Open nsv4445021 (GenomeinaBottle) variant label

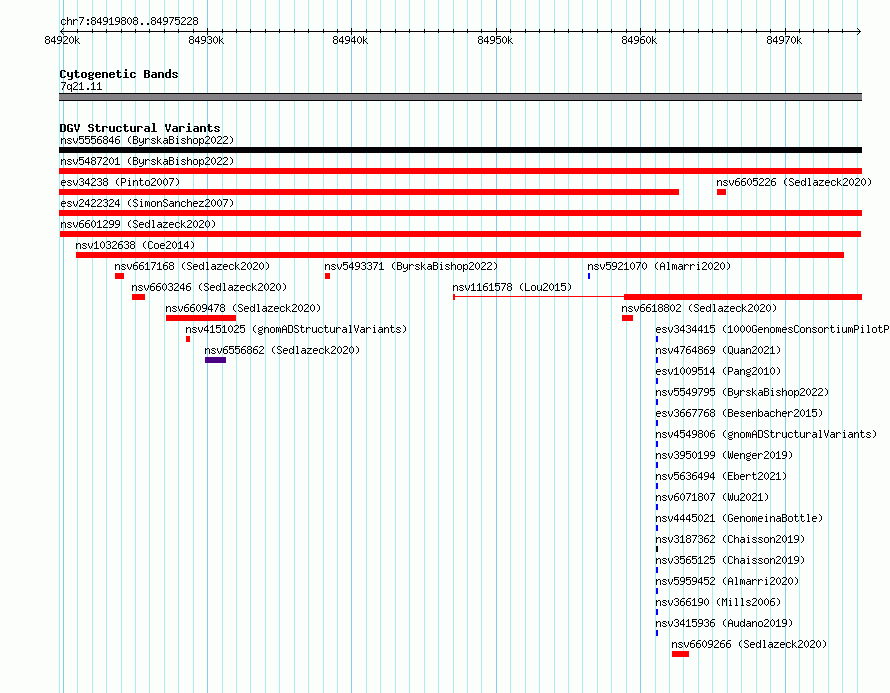(739, 518)
